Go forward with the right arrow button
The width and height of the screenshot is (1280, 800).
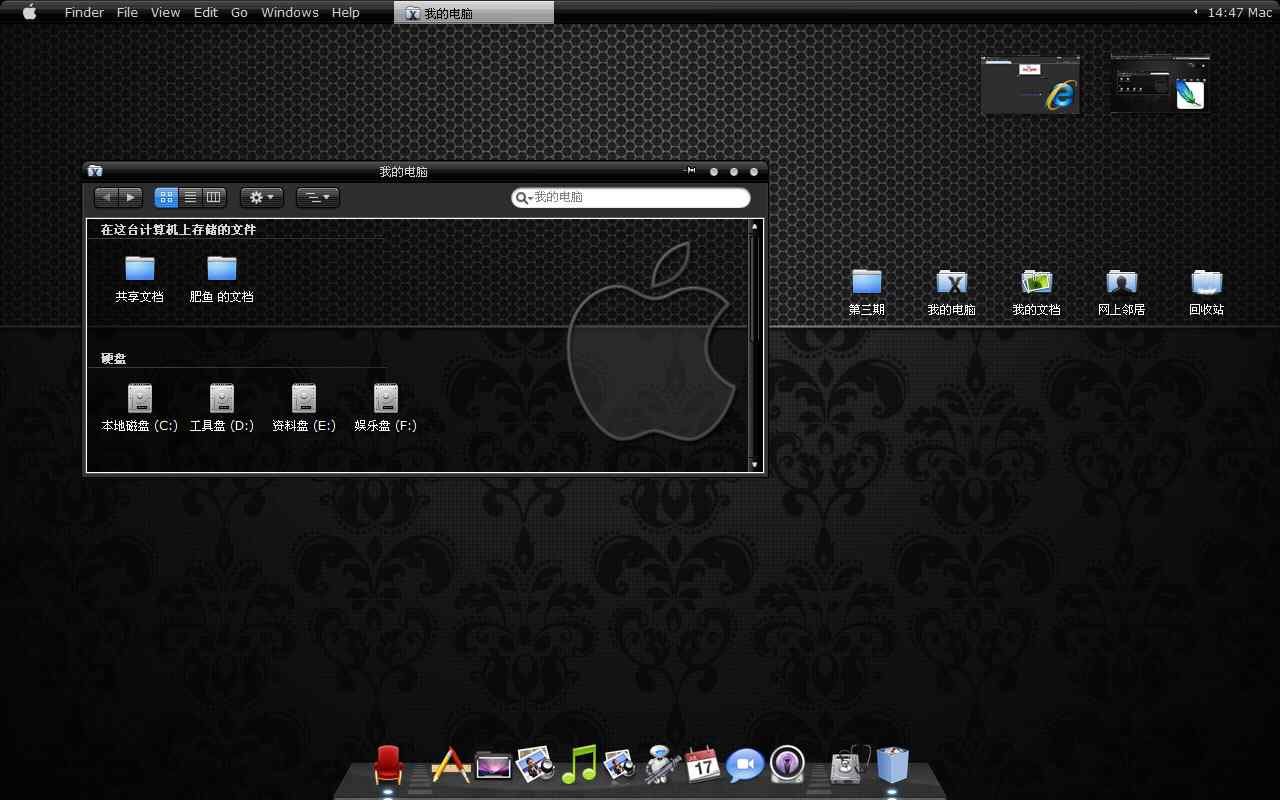coord(131,197)
